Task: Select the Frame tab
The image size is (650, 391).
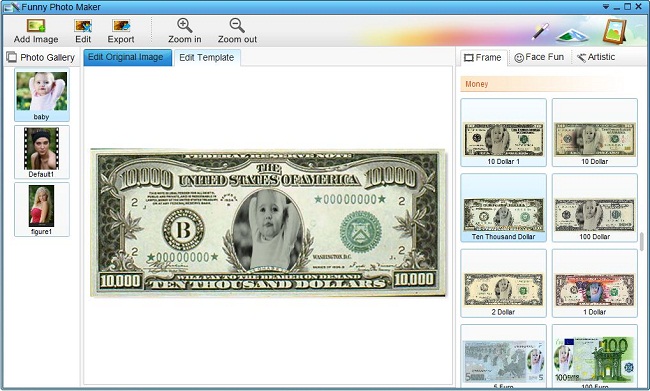Action: (x=483, y=58)
